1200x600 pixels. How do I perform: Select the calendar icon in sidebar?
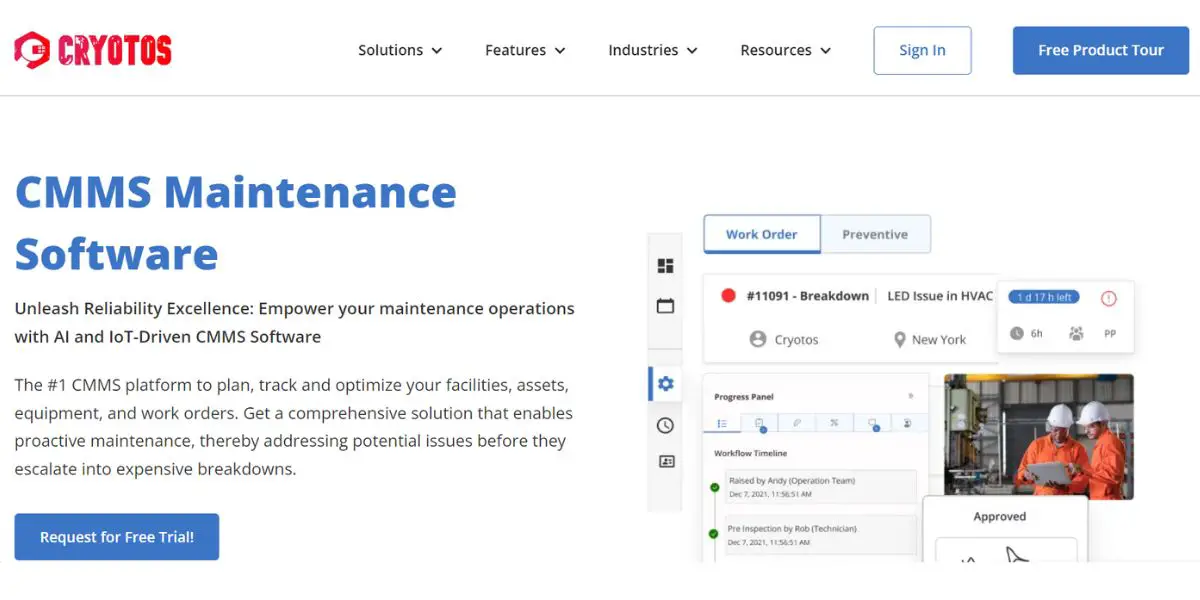(665, 306)
